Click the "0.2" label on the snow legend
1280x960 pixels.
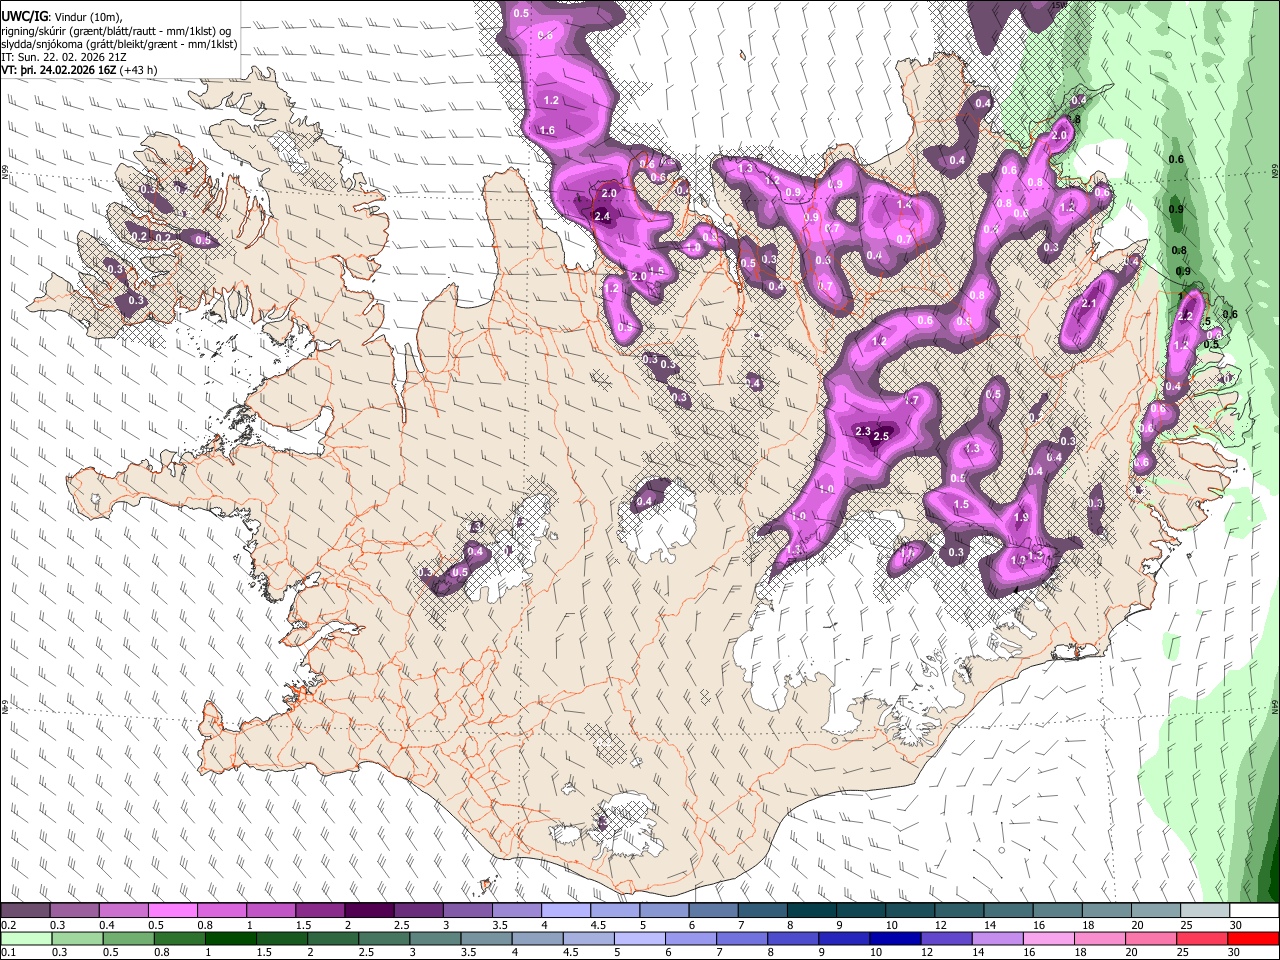click(8, 925)
